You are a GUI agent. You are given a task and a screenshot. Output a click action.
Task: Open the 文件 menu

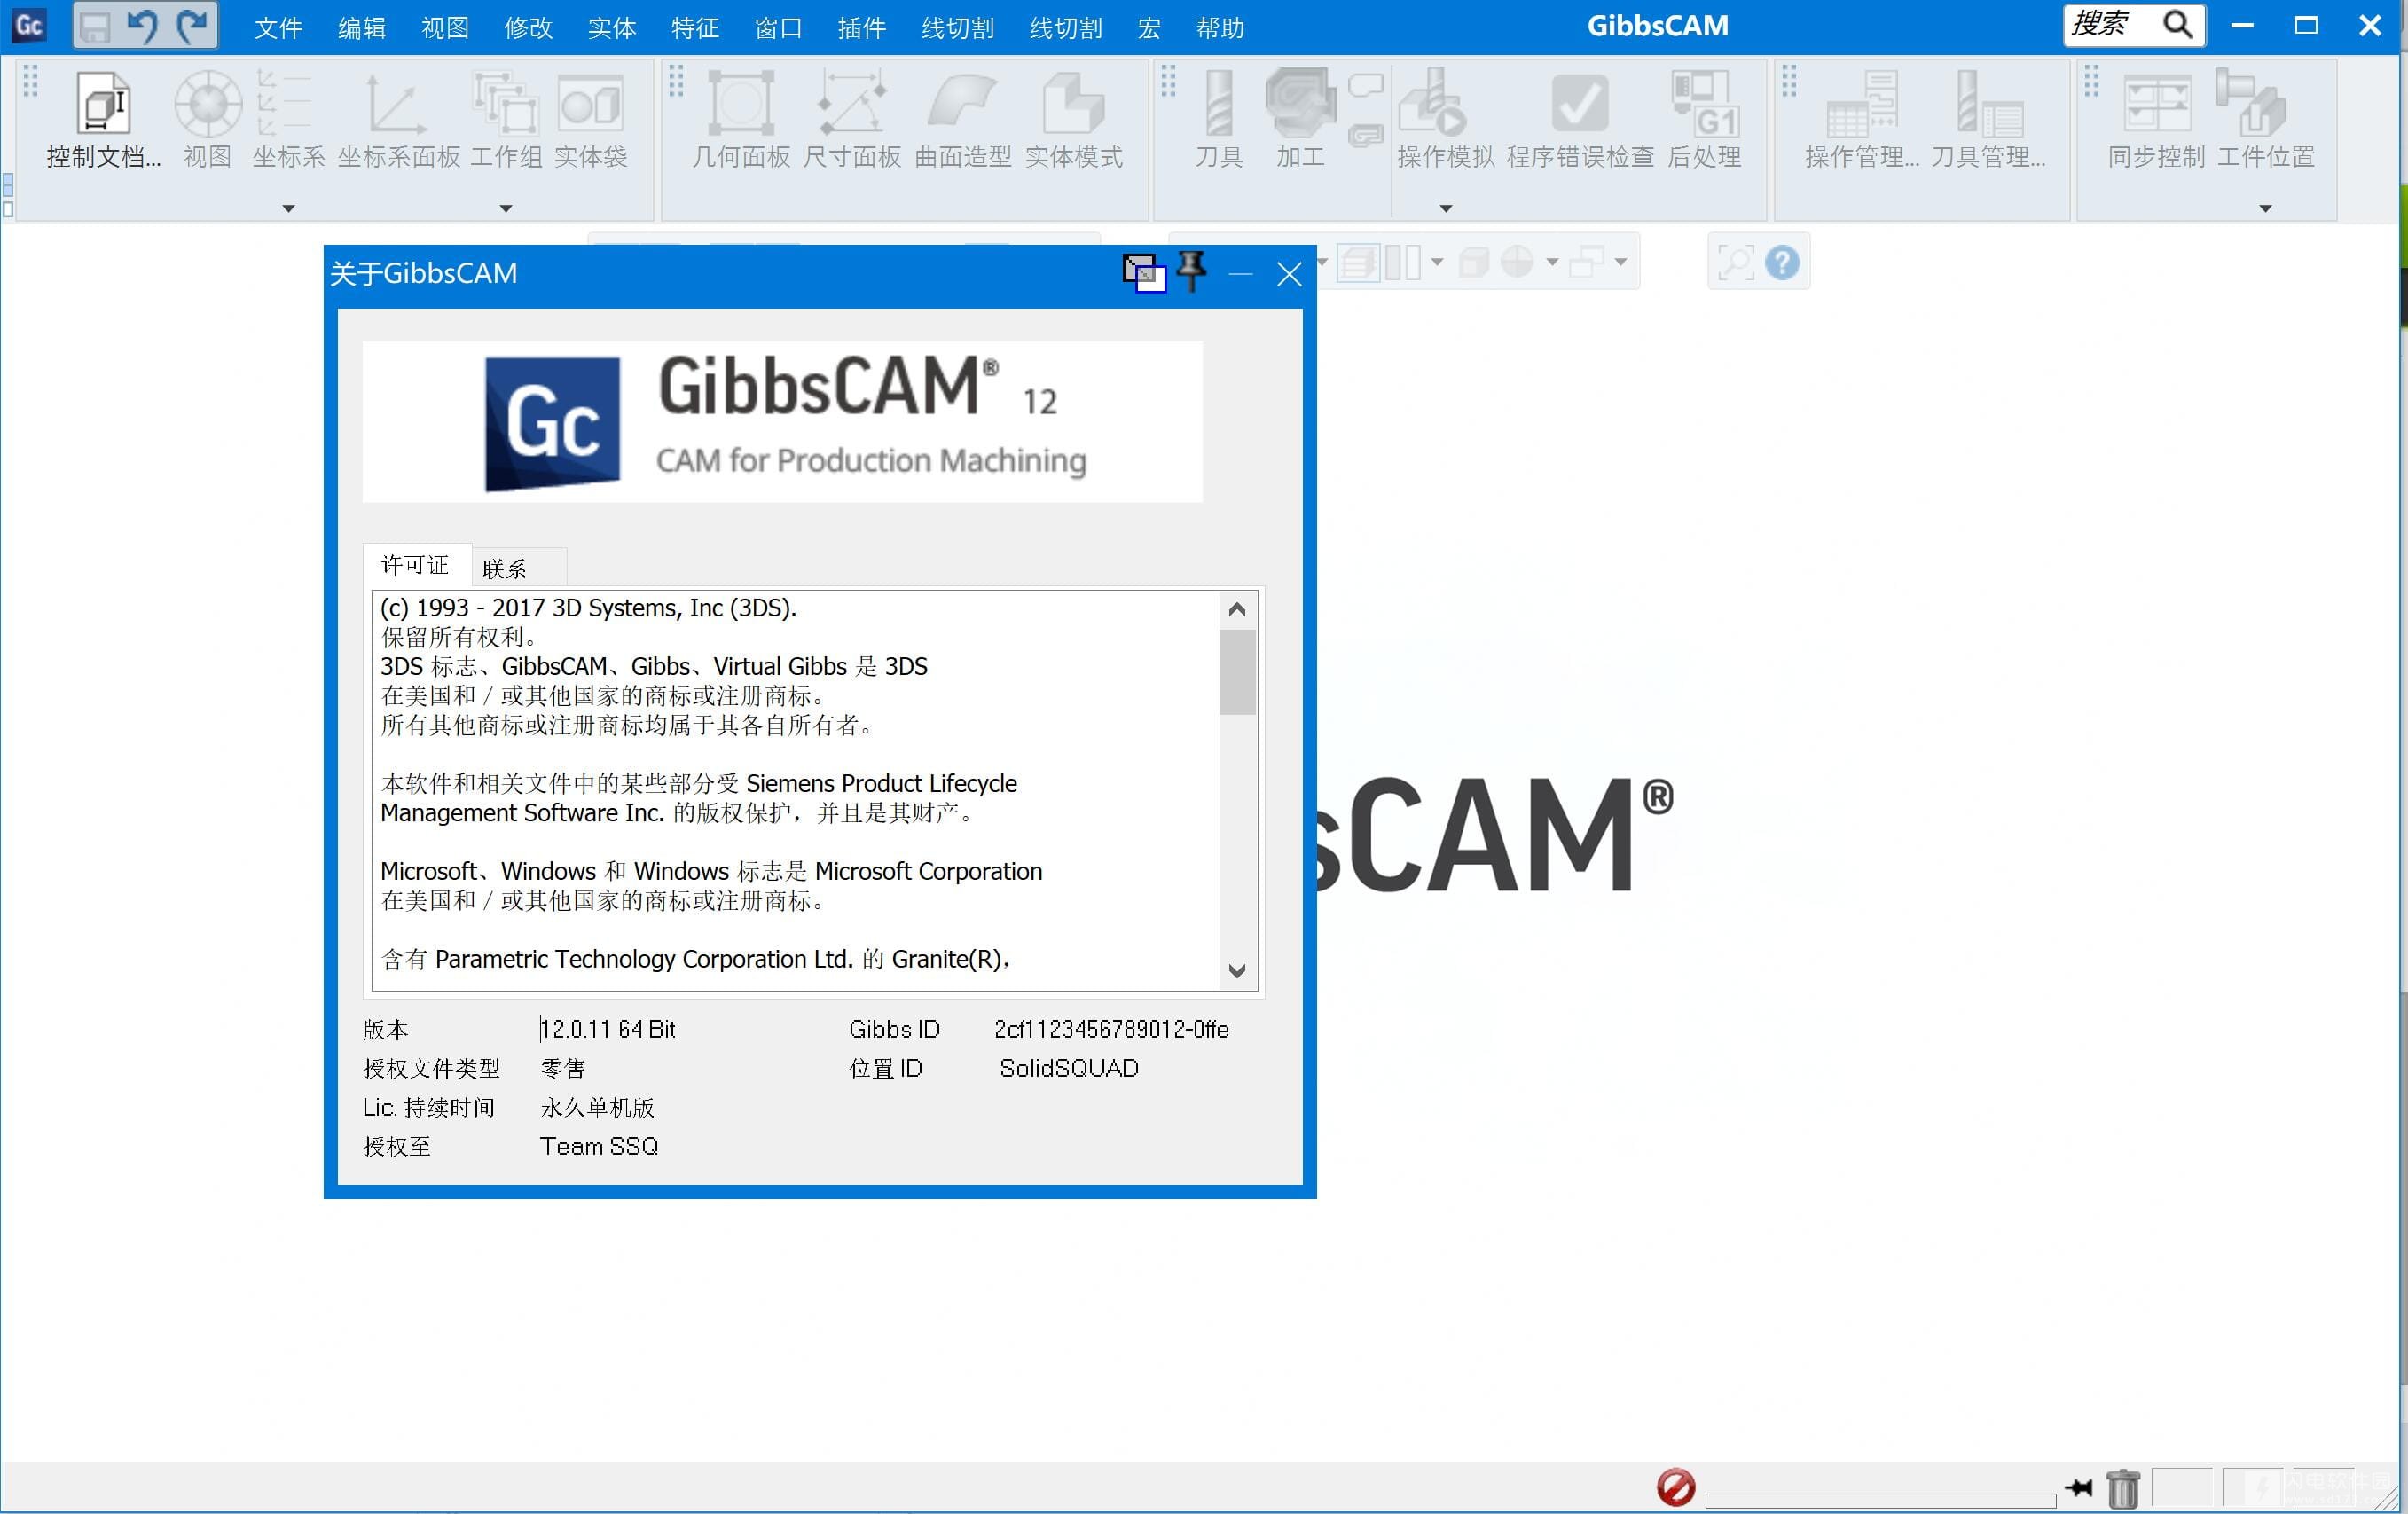tap(277, 28)
